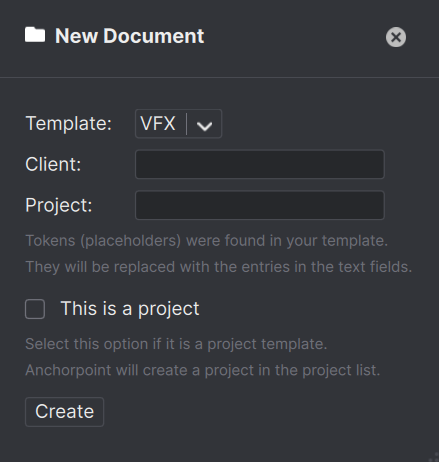Click the New Document title text

[129, 36]
